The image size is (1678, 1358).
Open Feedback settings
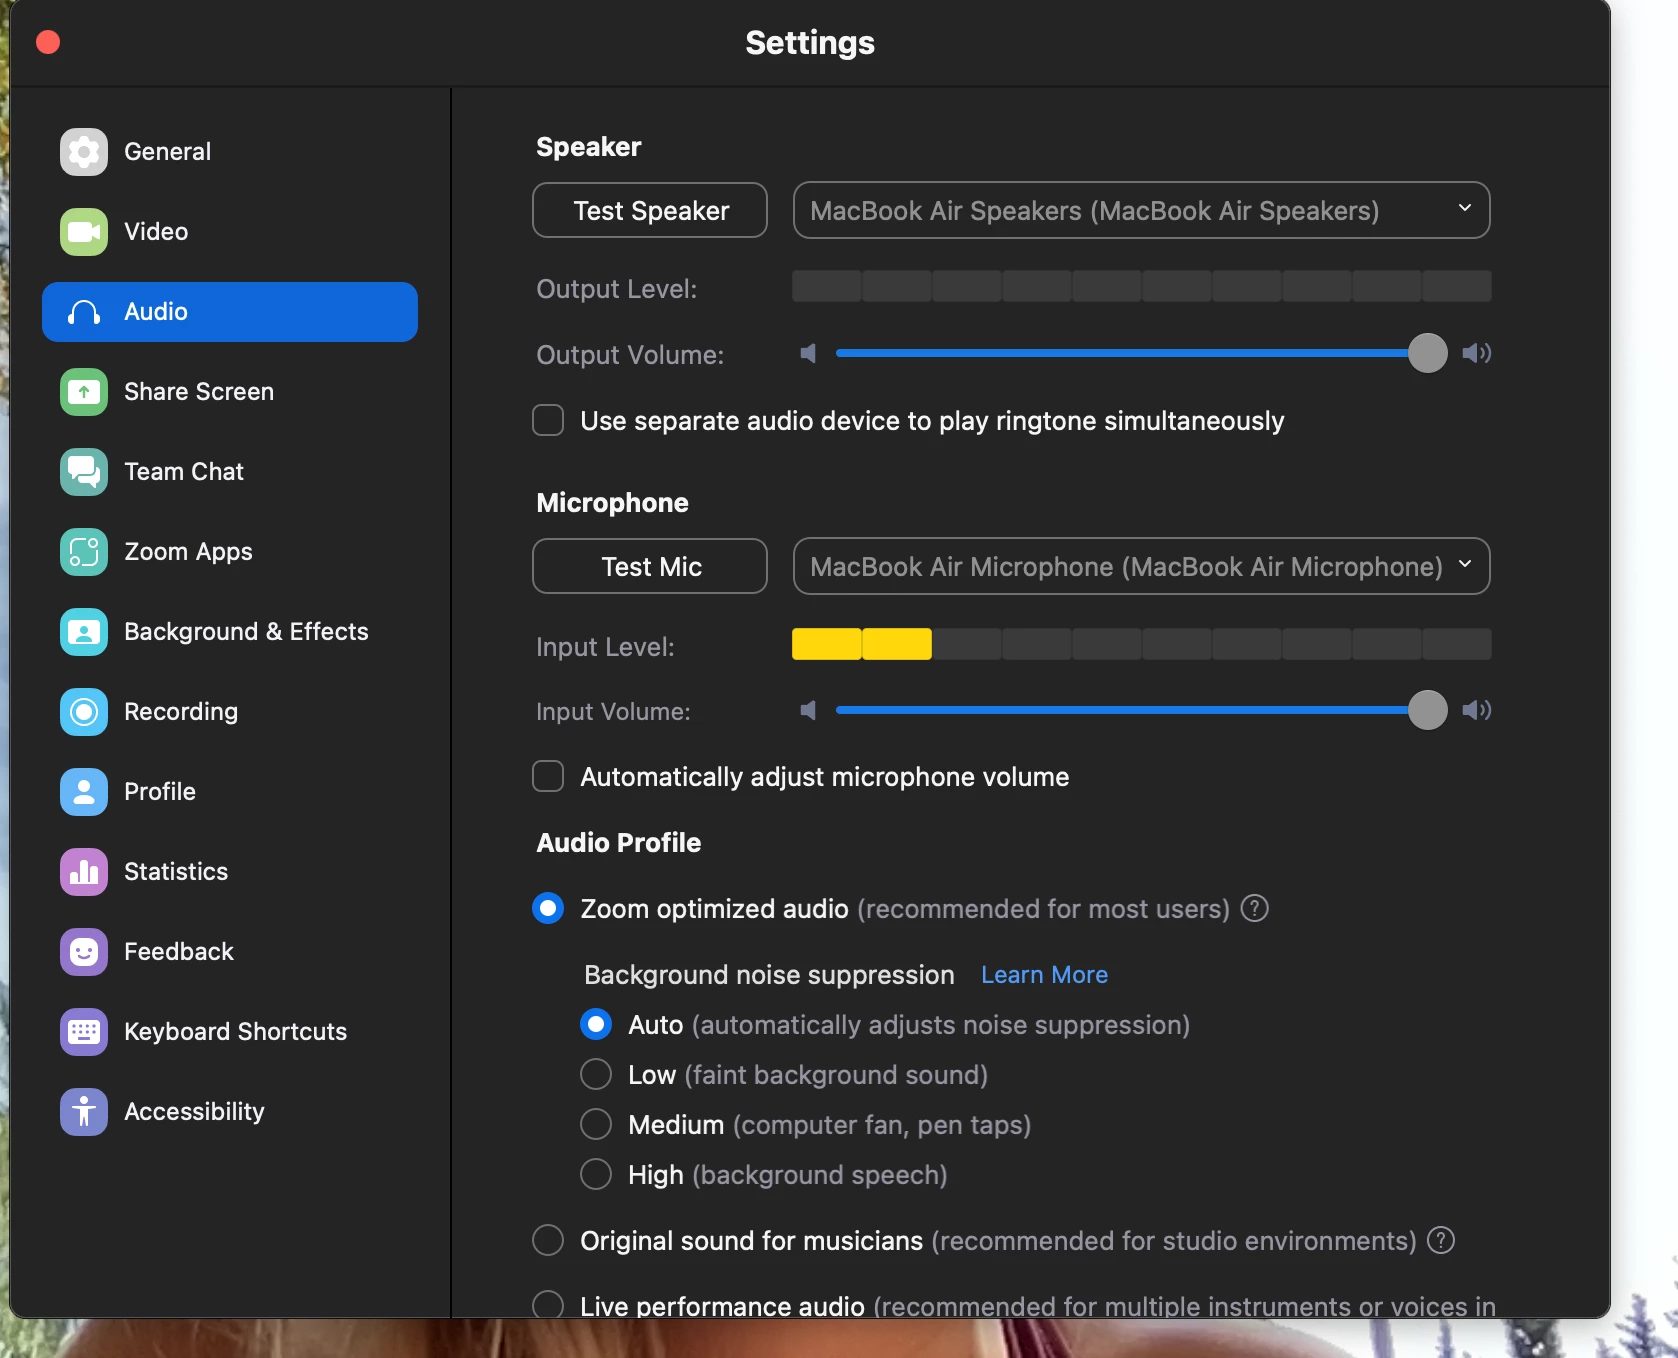pyautogui.click(x=230, y=952)
